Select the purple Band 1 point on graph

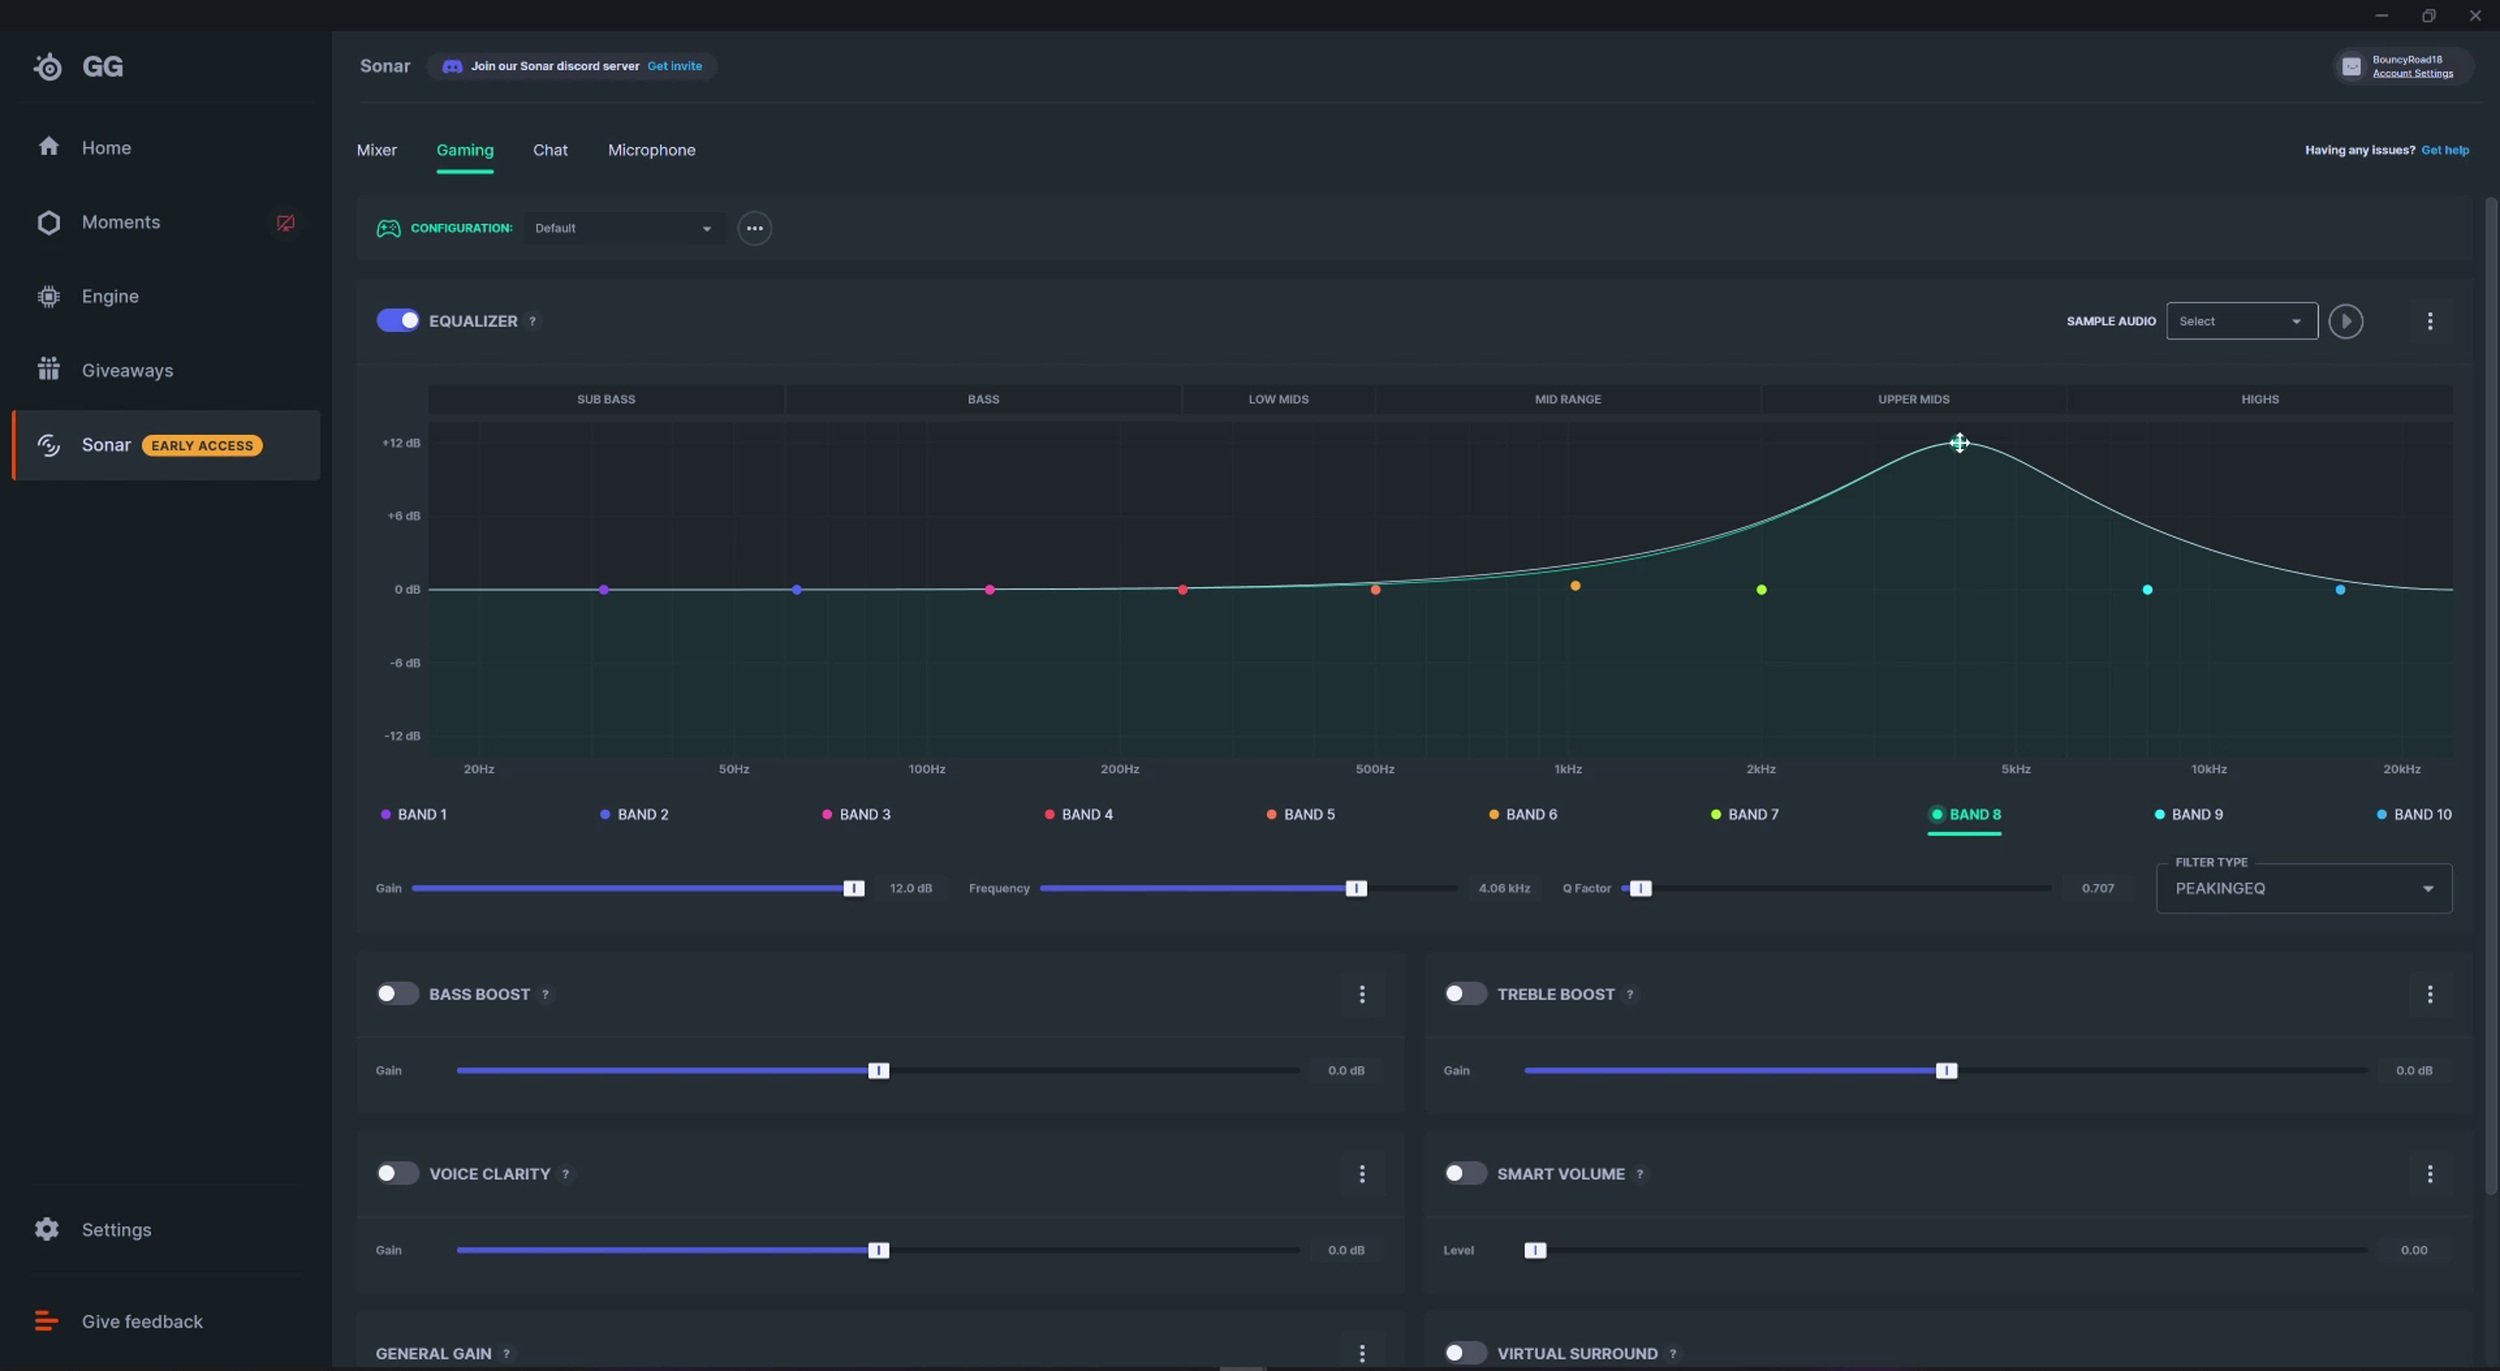tap(603, 590)
